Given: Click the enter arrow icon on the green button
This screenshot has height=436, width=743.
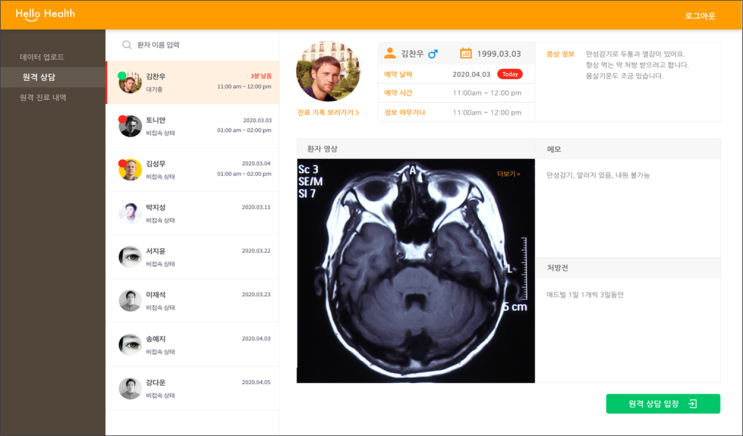Looking at the screenshot, I should 692,404.
